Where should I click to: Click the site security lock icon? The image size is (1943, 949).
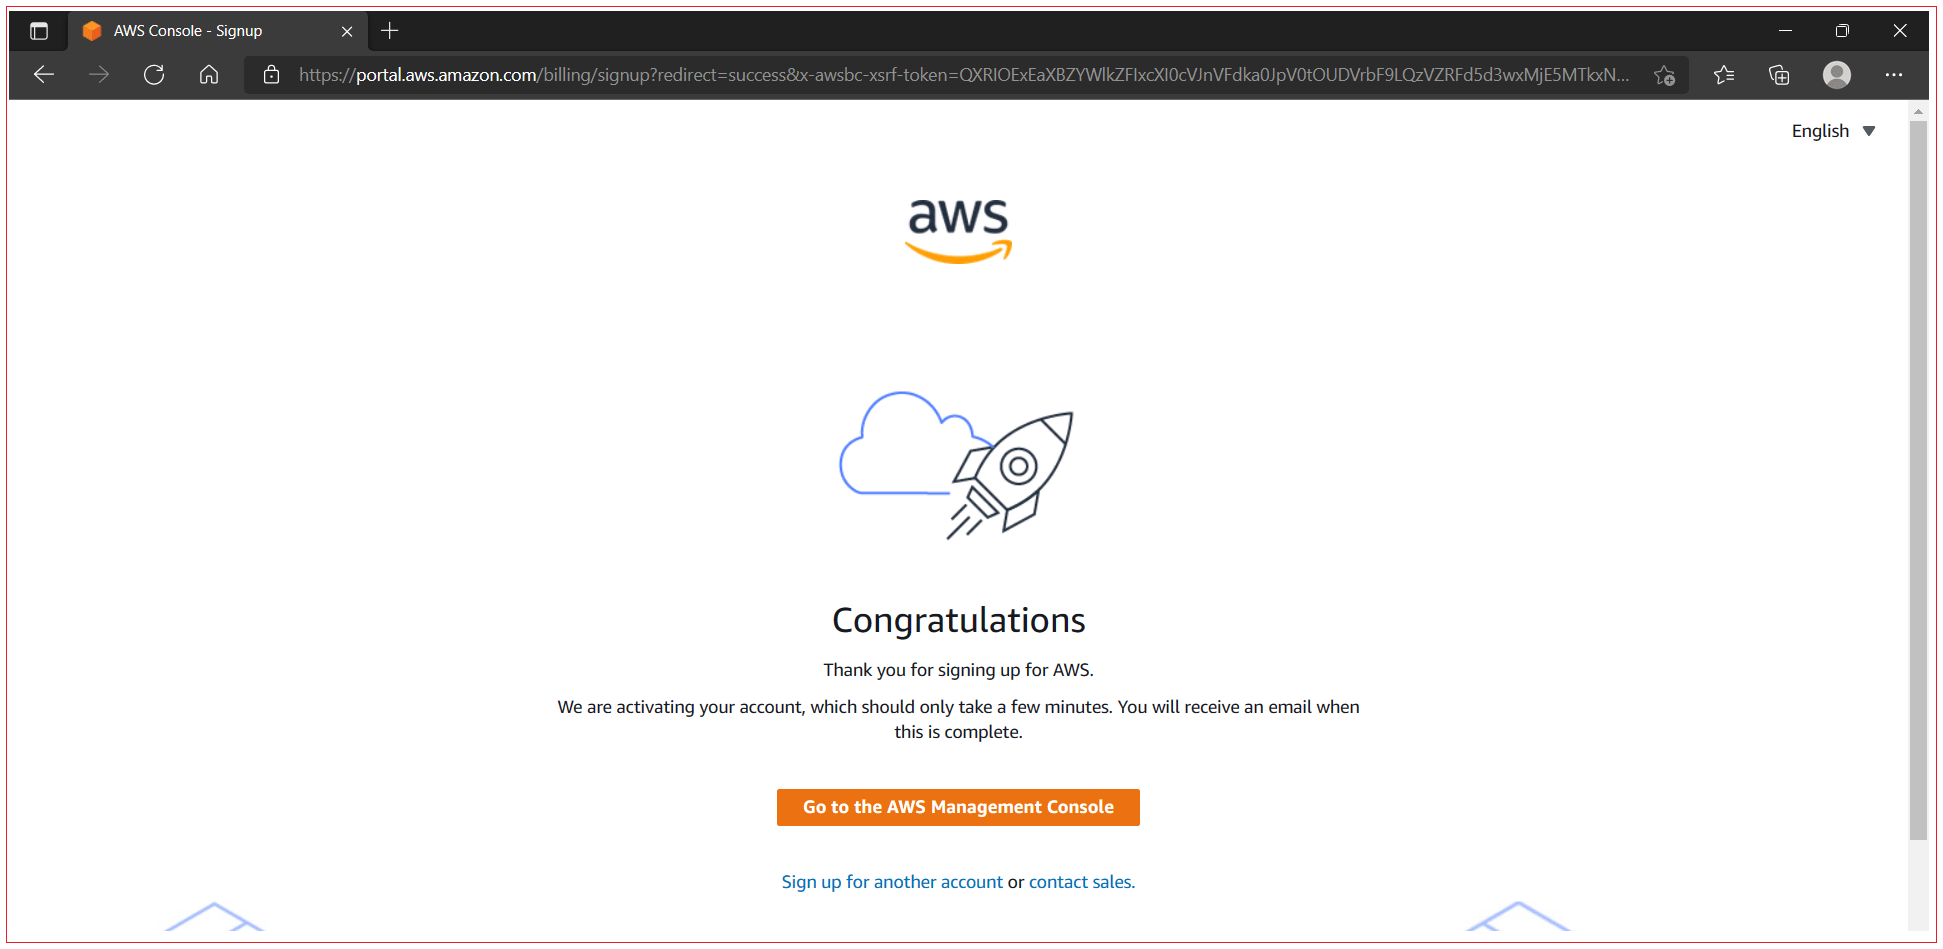point(271,74)
